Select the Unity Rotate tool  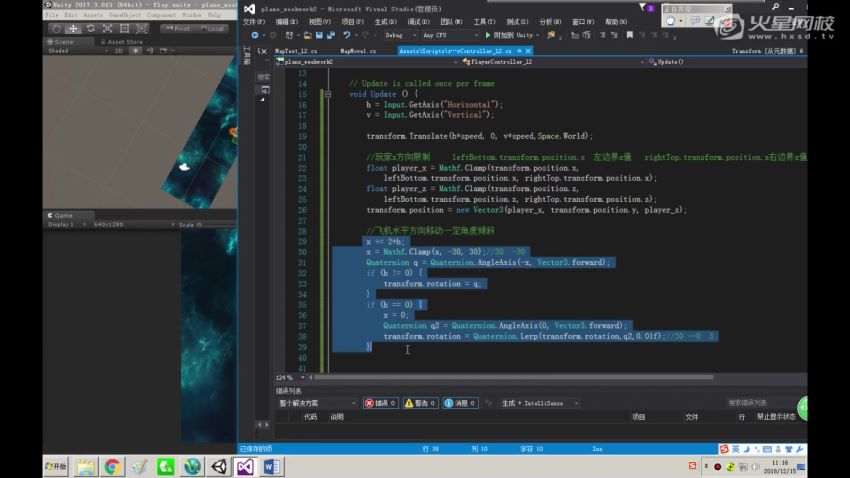pyautogui.click(x=90, y=28)
